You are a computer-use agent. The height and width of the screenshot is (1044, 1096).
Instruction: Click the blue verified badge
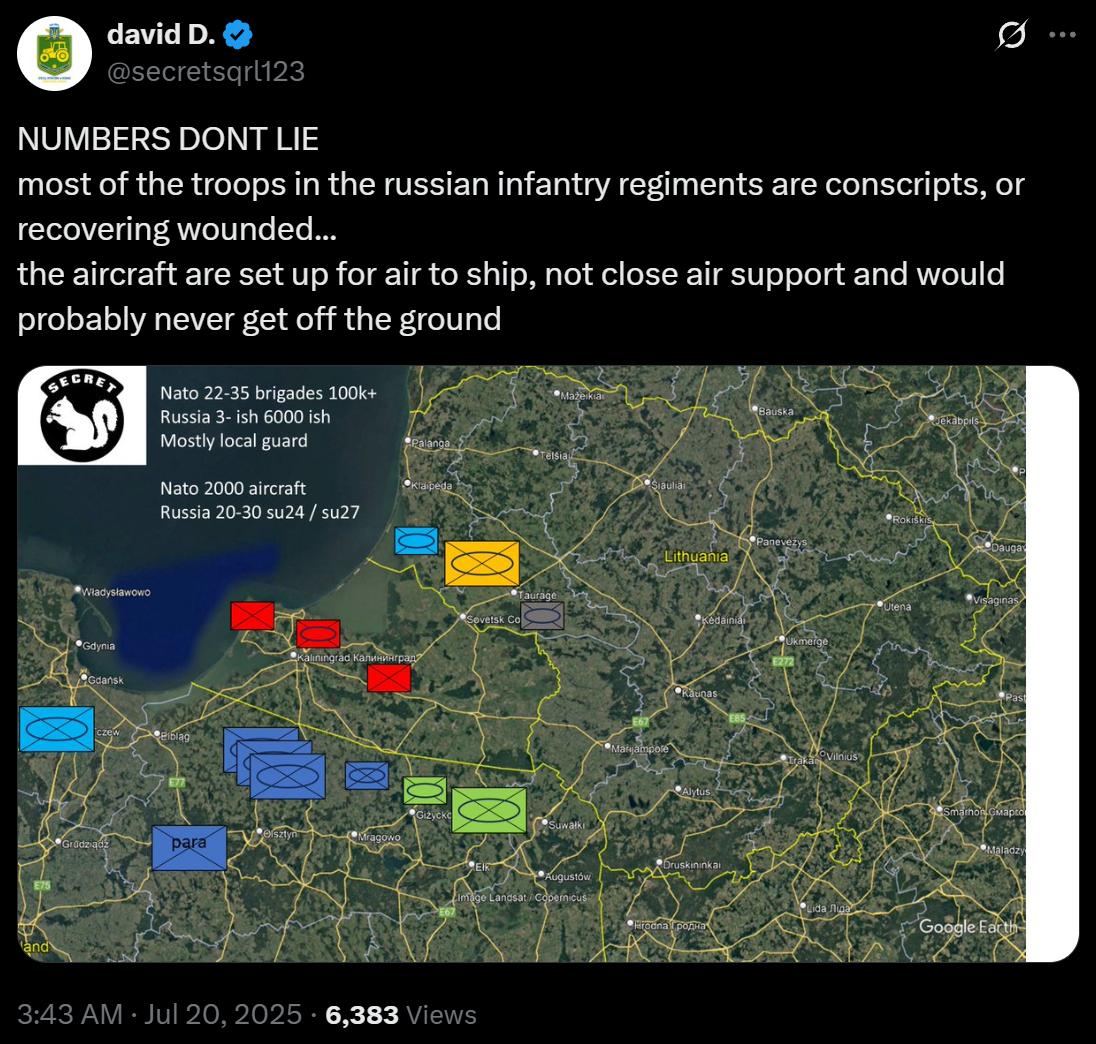(238, 35)
